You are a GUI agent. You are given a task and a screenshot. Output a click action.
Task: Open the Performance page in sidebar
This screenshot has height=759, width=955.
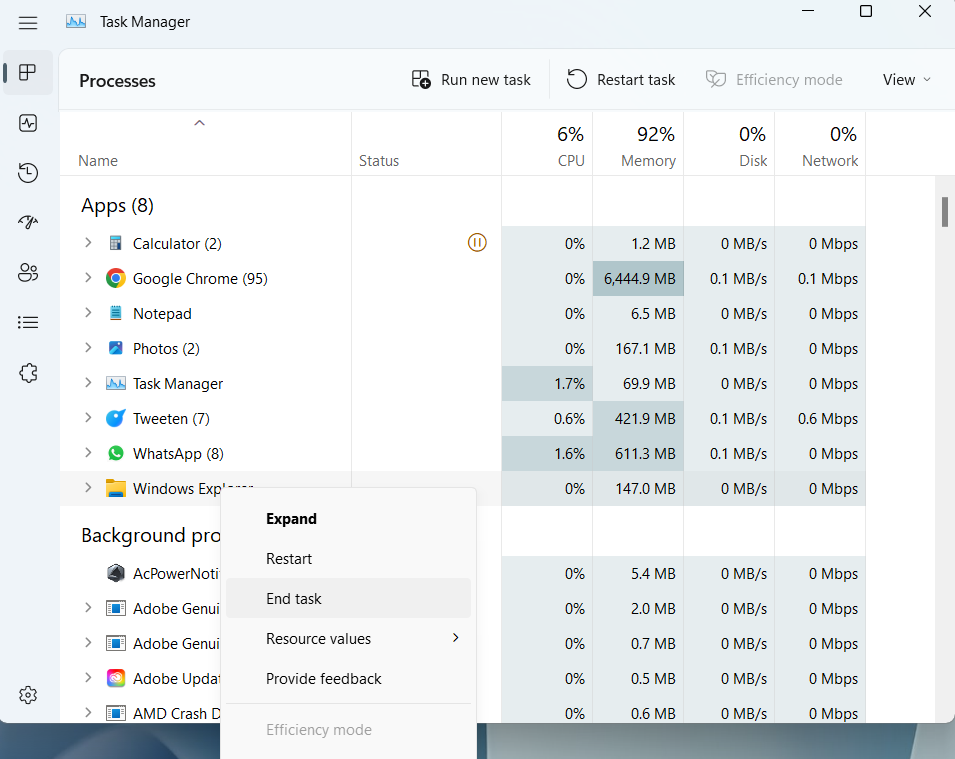(x=28, y=123)
